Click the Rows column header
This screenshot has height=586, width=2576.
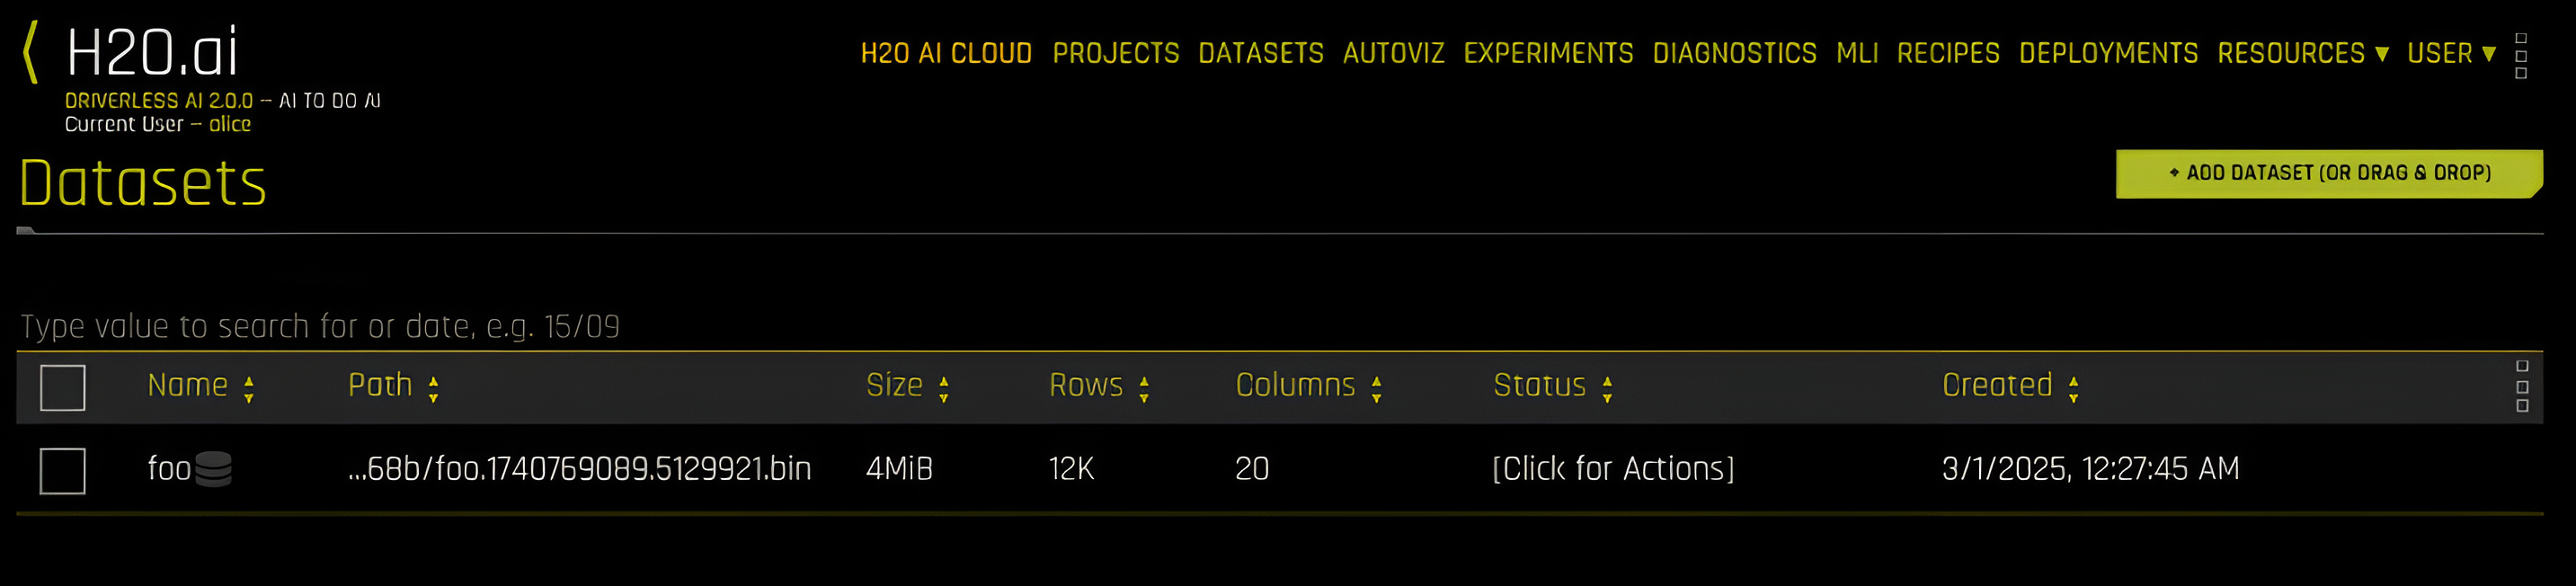1086,386
